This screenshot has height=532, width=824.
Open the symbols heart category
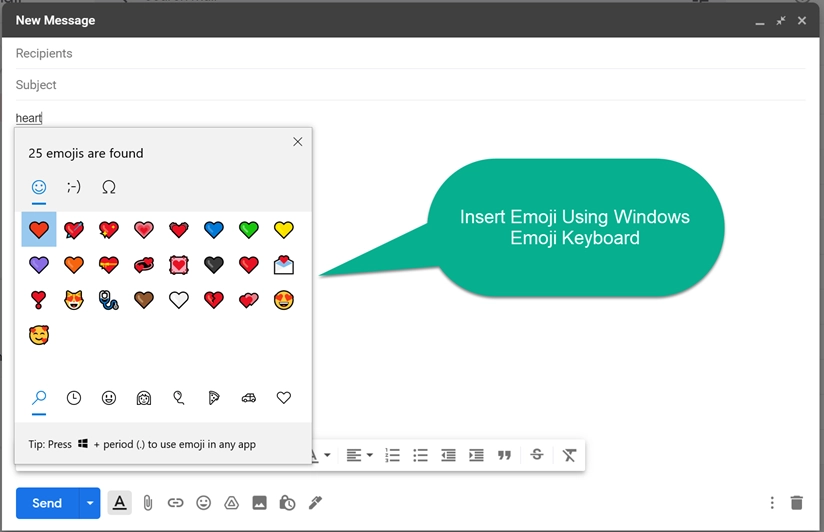click(284, 398)
